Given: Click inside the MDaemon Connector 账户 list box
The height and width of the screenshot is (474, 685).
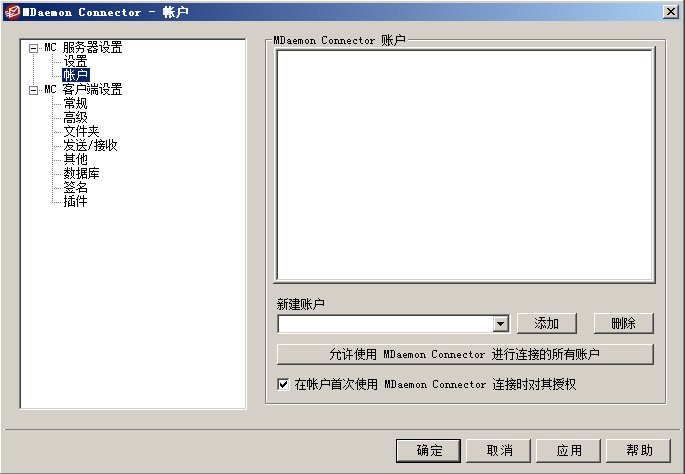Looking at the screenshot, I should tap(465, 166).
